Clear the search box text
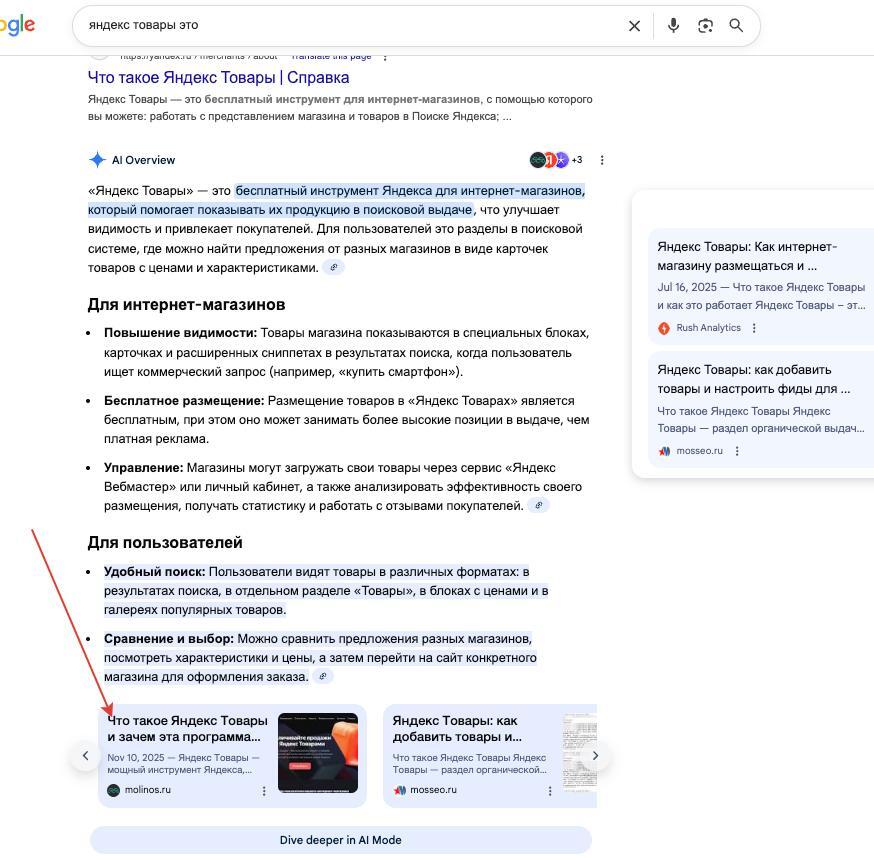This screenshot has width=874, height=860. (x=634, y=26)
